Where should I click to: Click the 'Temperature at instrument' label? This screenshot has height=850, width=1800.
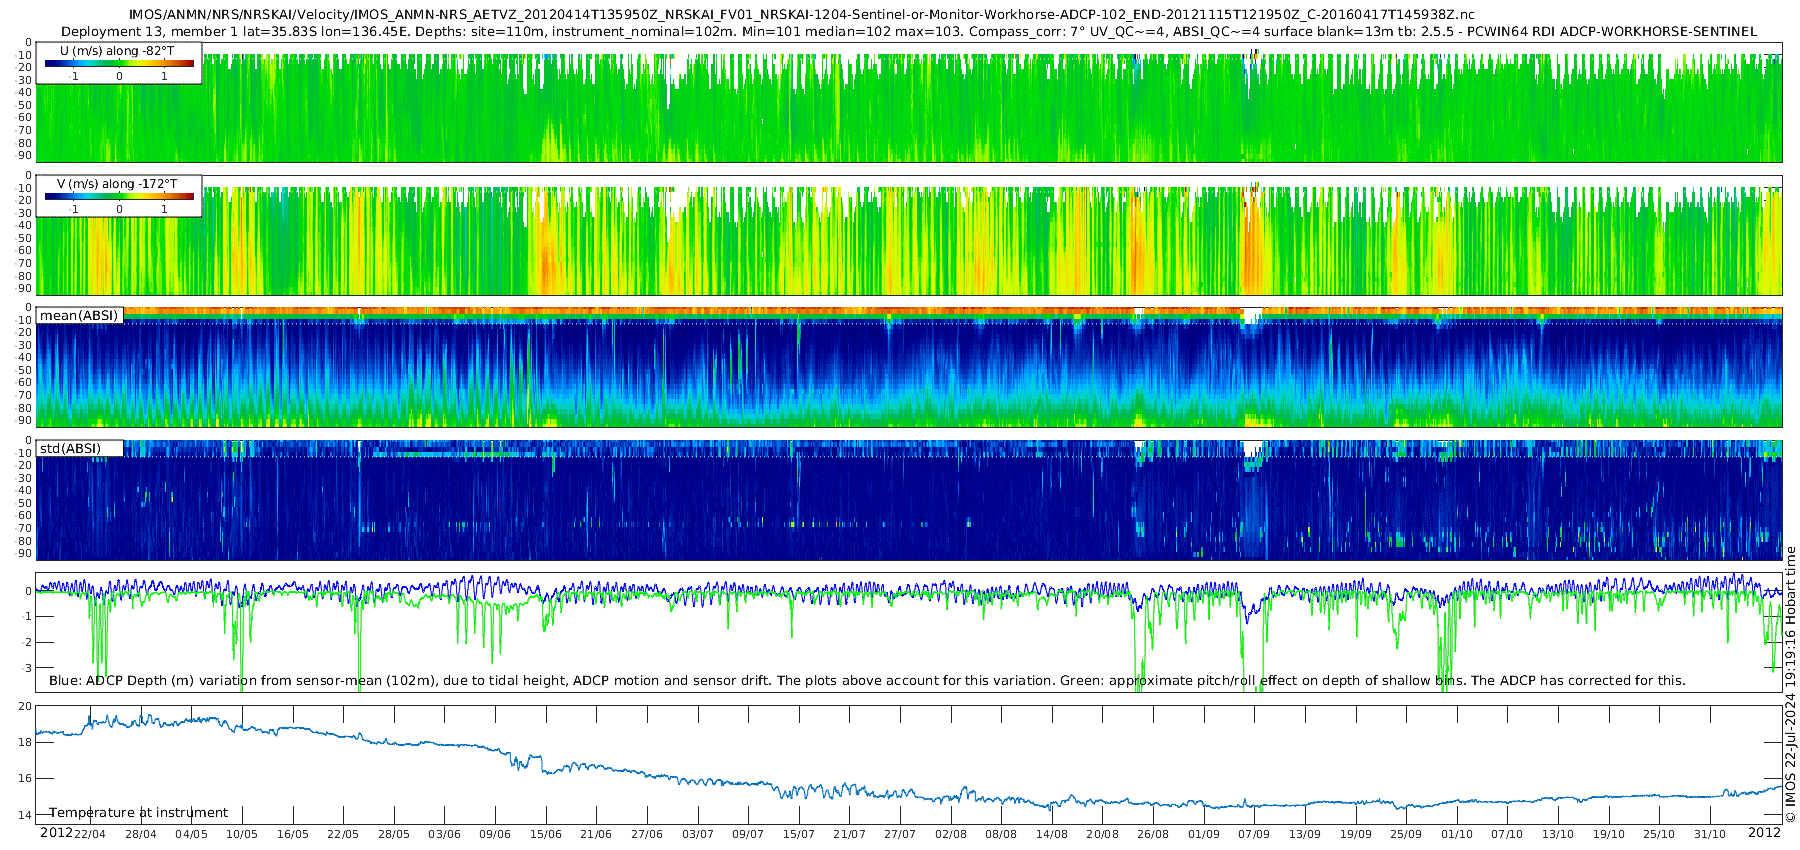click(138, 813)
